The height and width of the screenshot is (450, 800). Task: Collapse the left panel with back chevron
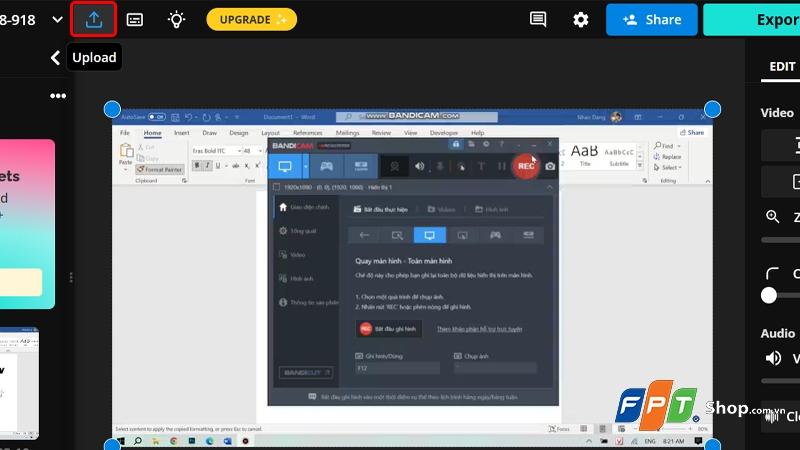tap(55, 58)
